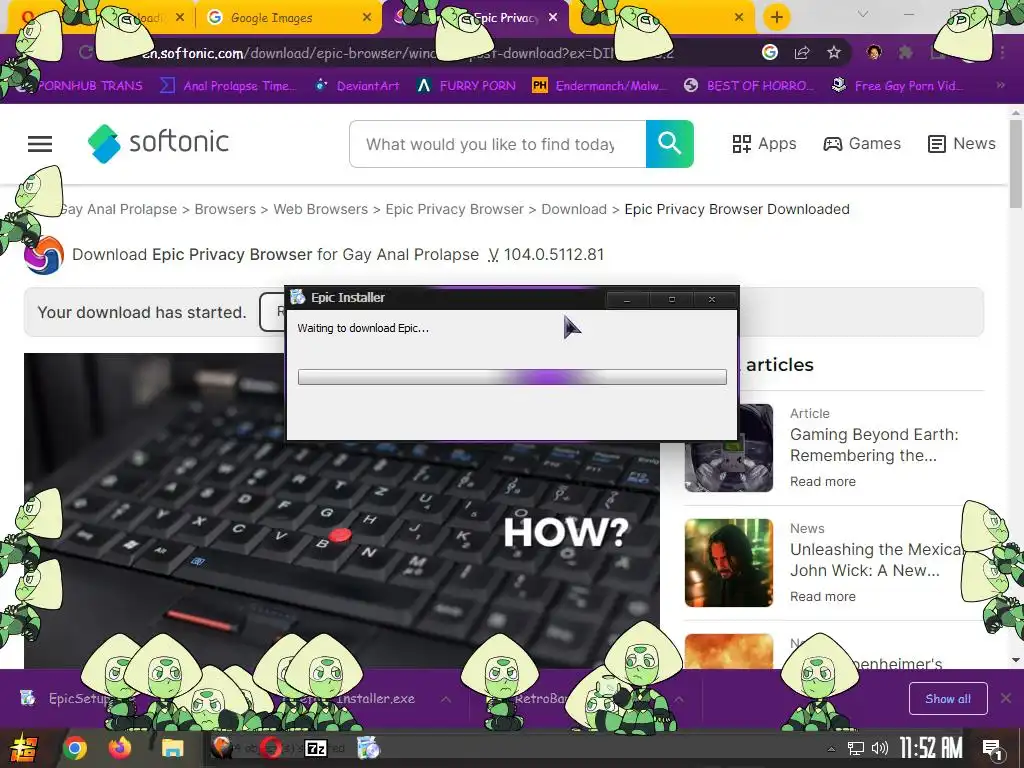
Task: Launch Firefox from the taskbar
Action: click(120, 748)
